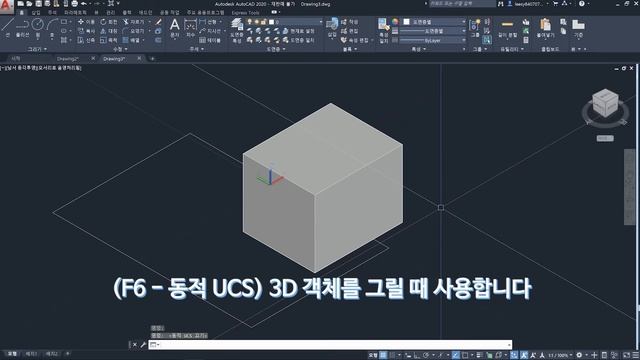
Task: Expand the Properties (특성) panel
Action: point(418,49)
